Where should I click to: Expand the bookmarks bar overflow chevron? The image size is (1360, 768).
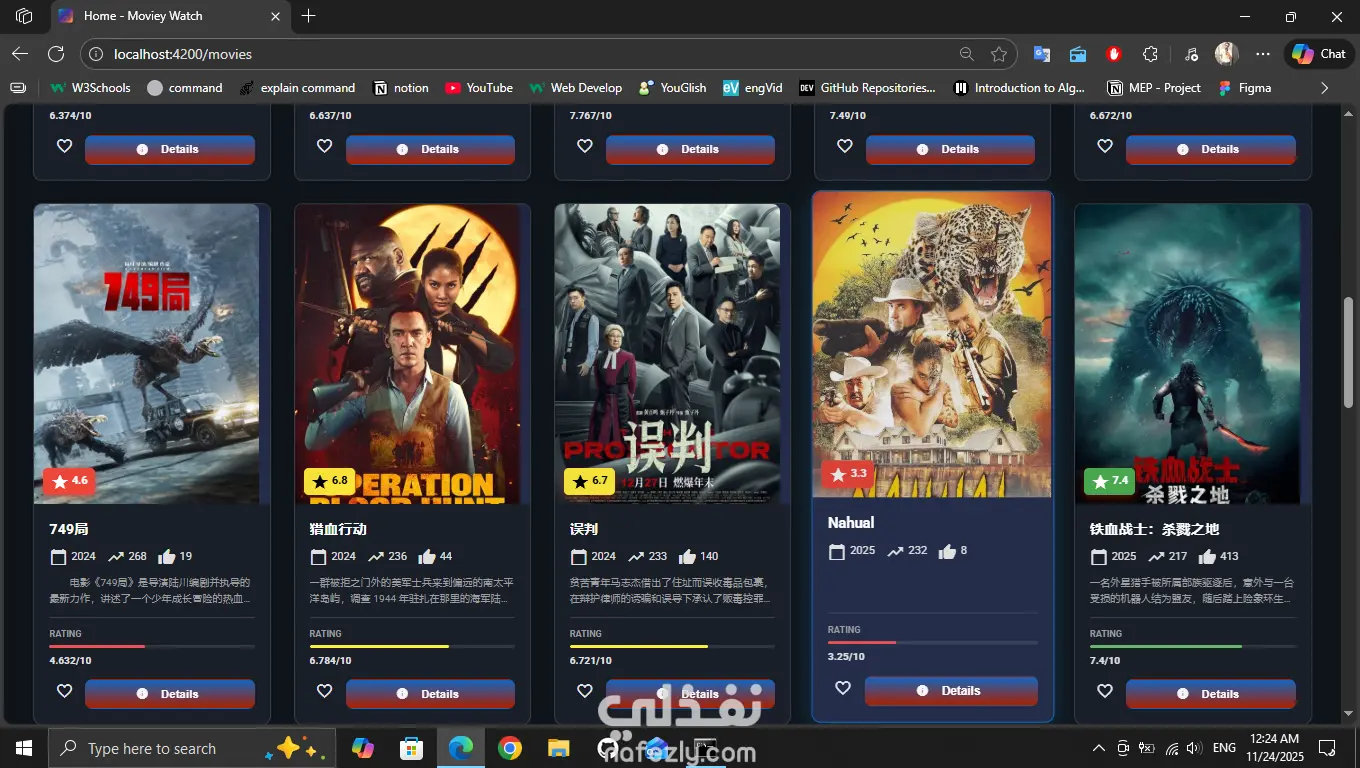click(1325, 88)
